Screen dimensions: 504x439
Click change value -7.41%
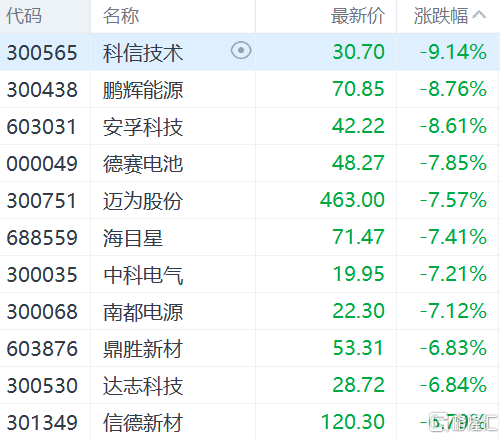(453, 237)
